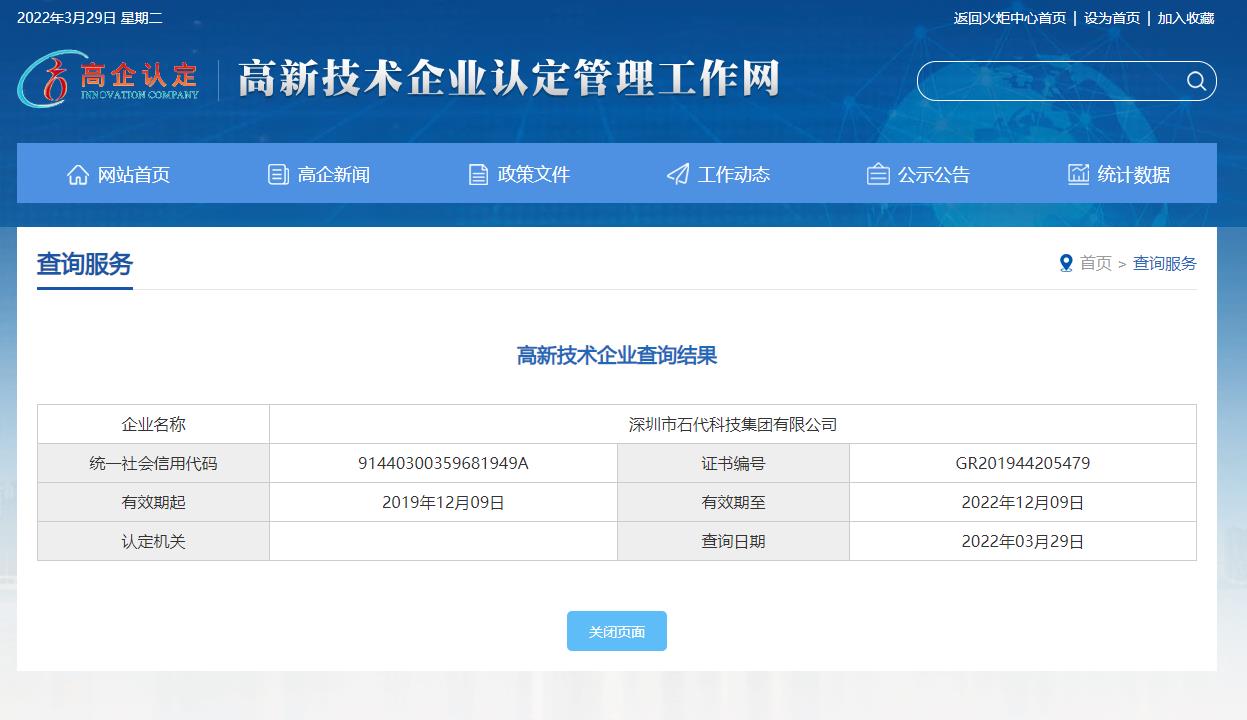1247x720 pixels.
Task: Click the 证书编号 label cell
Action: (x=733, y=463)
